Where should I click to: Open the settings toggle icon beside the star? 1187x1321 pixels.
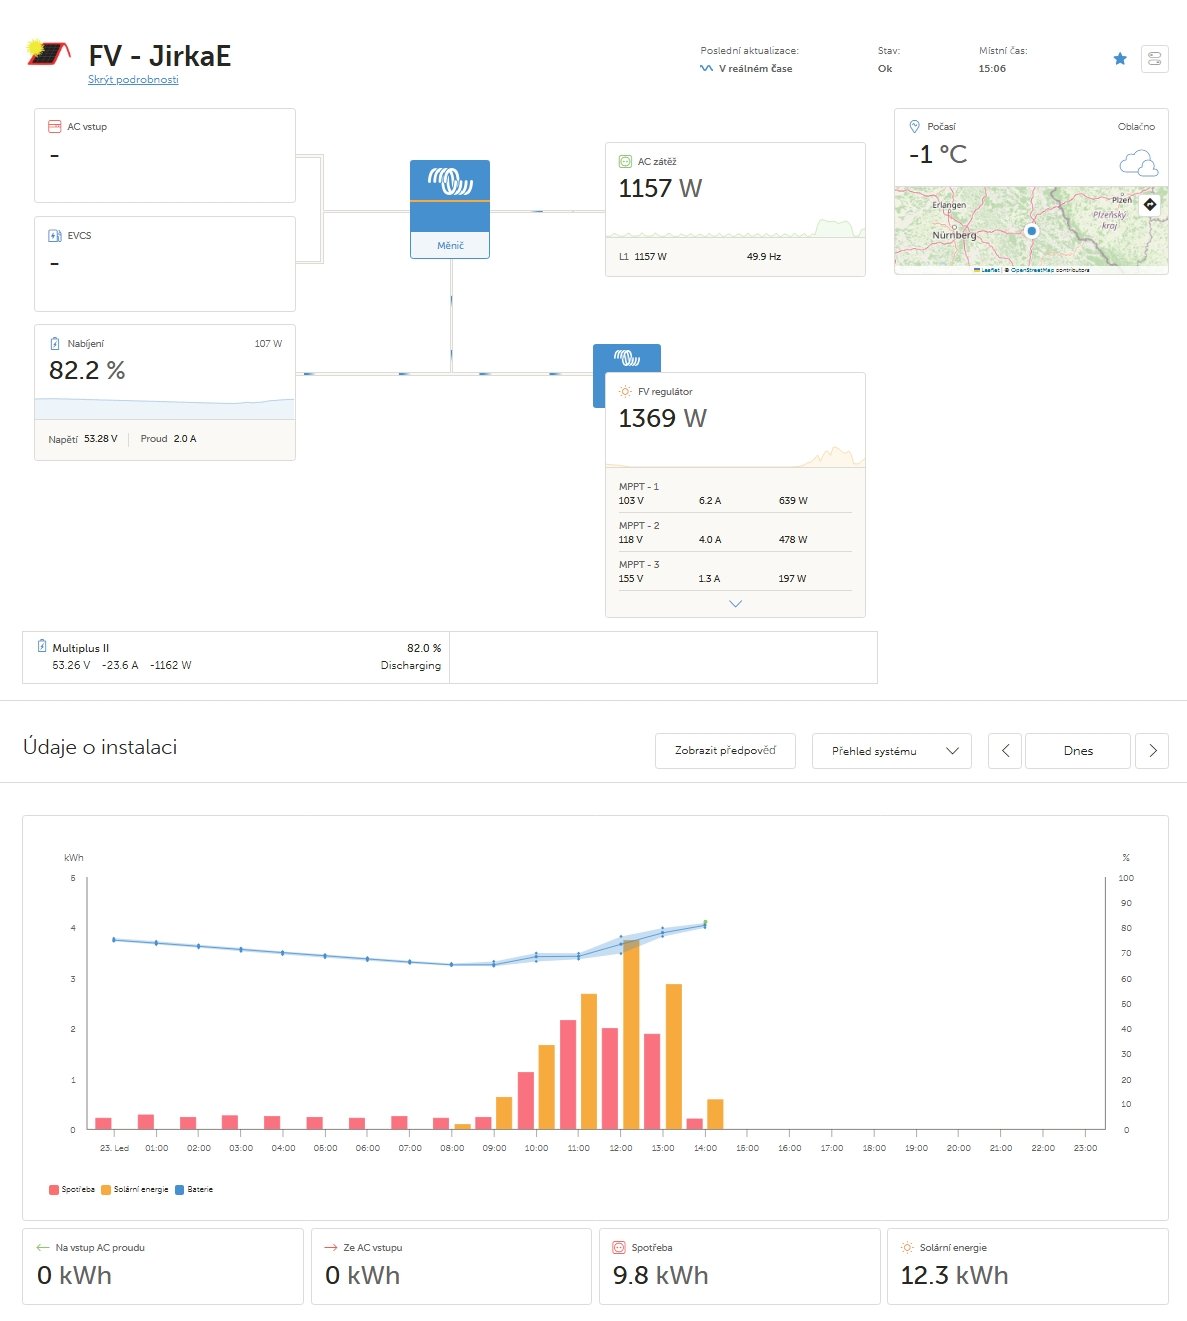click(1154, 59)
